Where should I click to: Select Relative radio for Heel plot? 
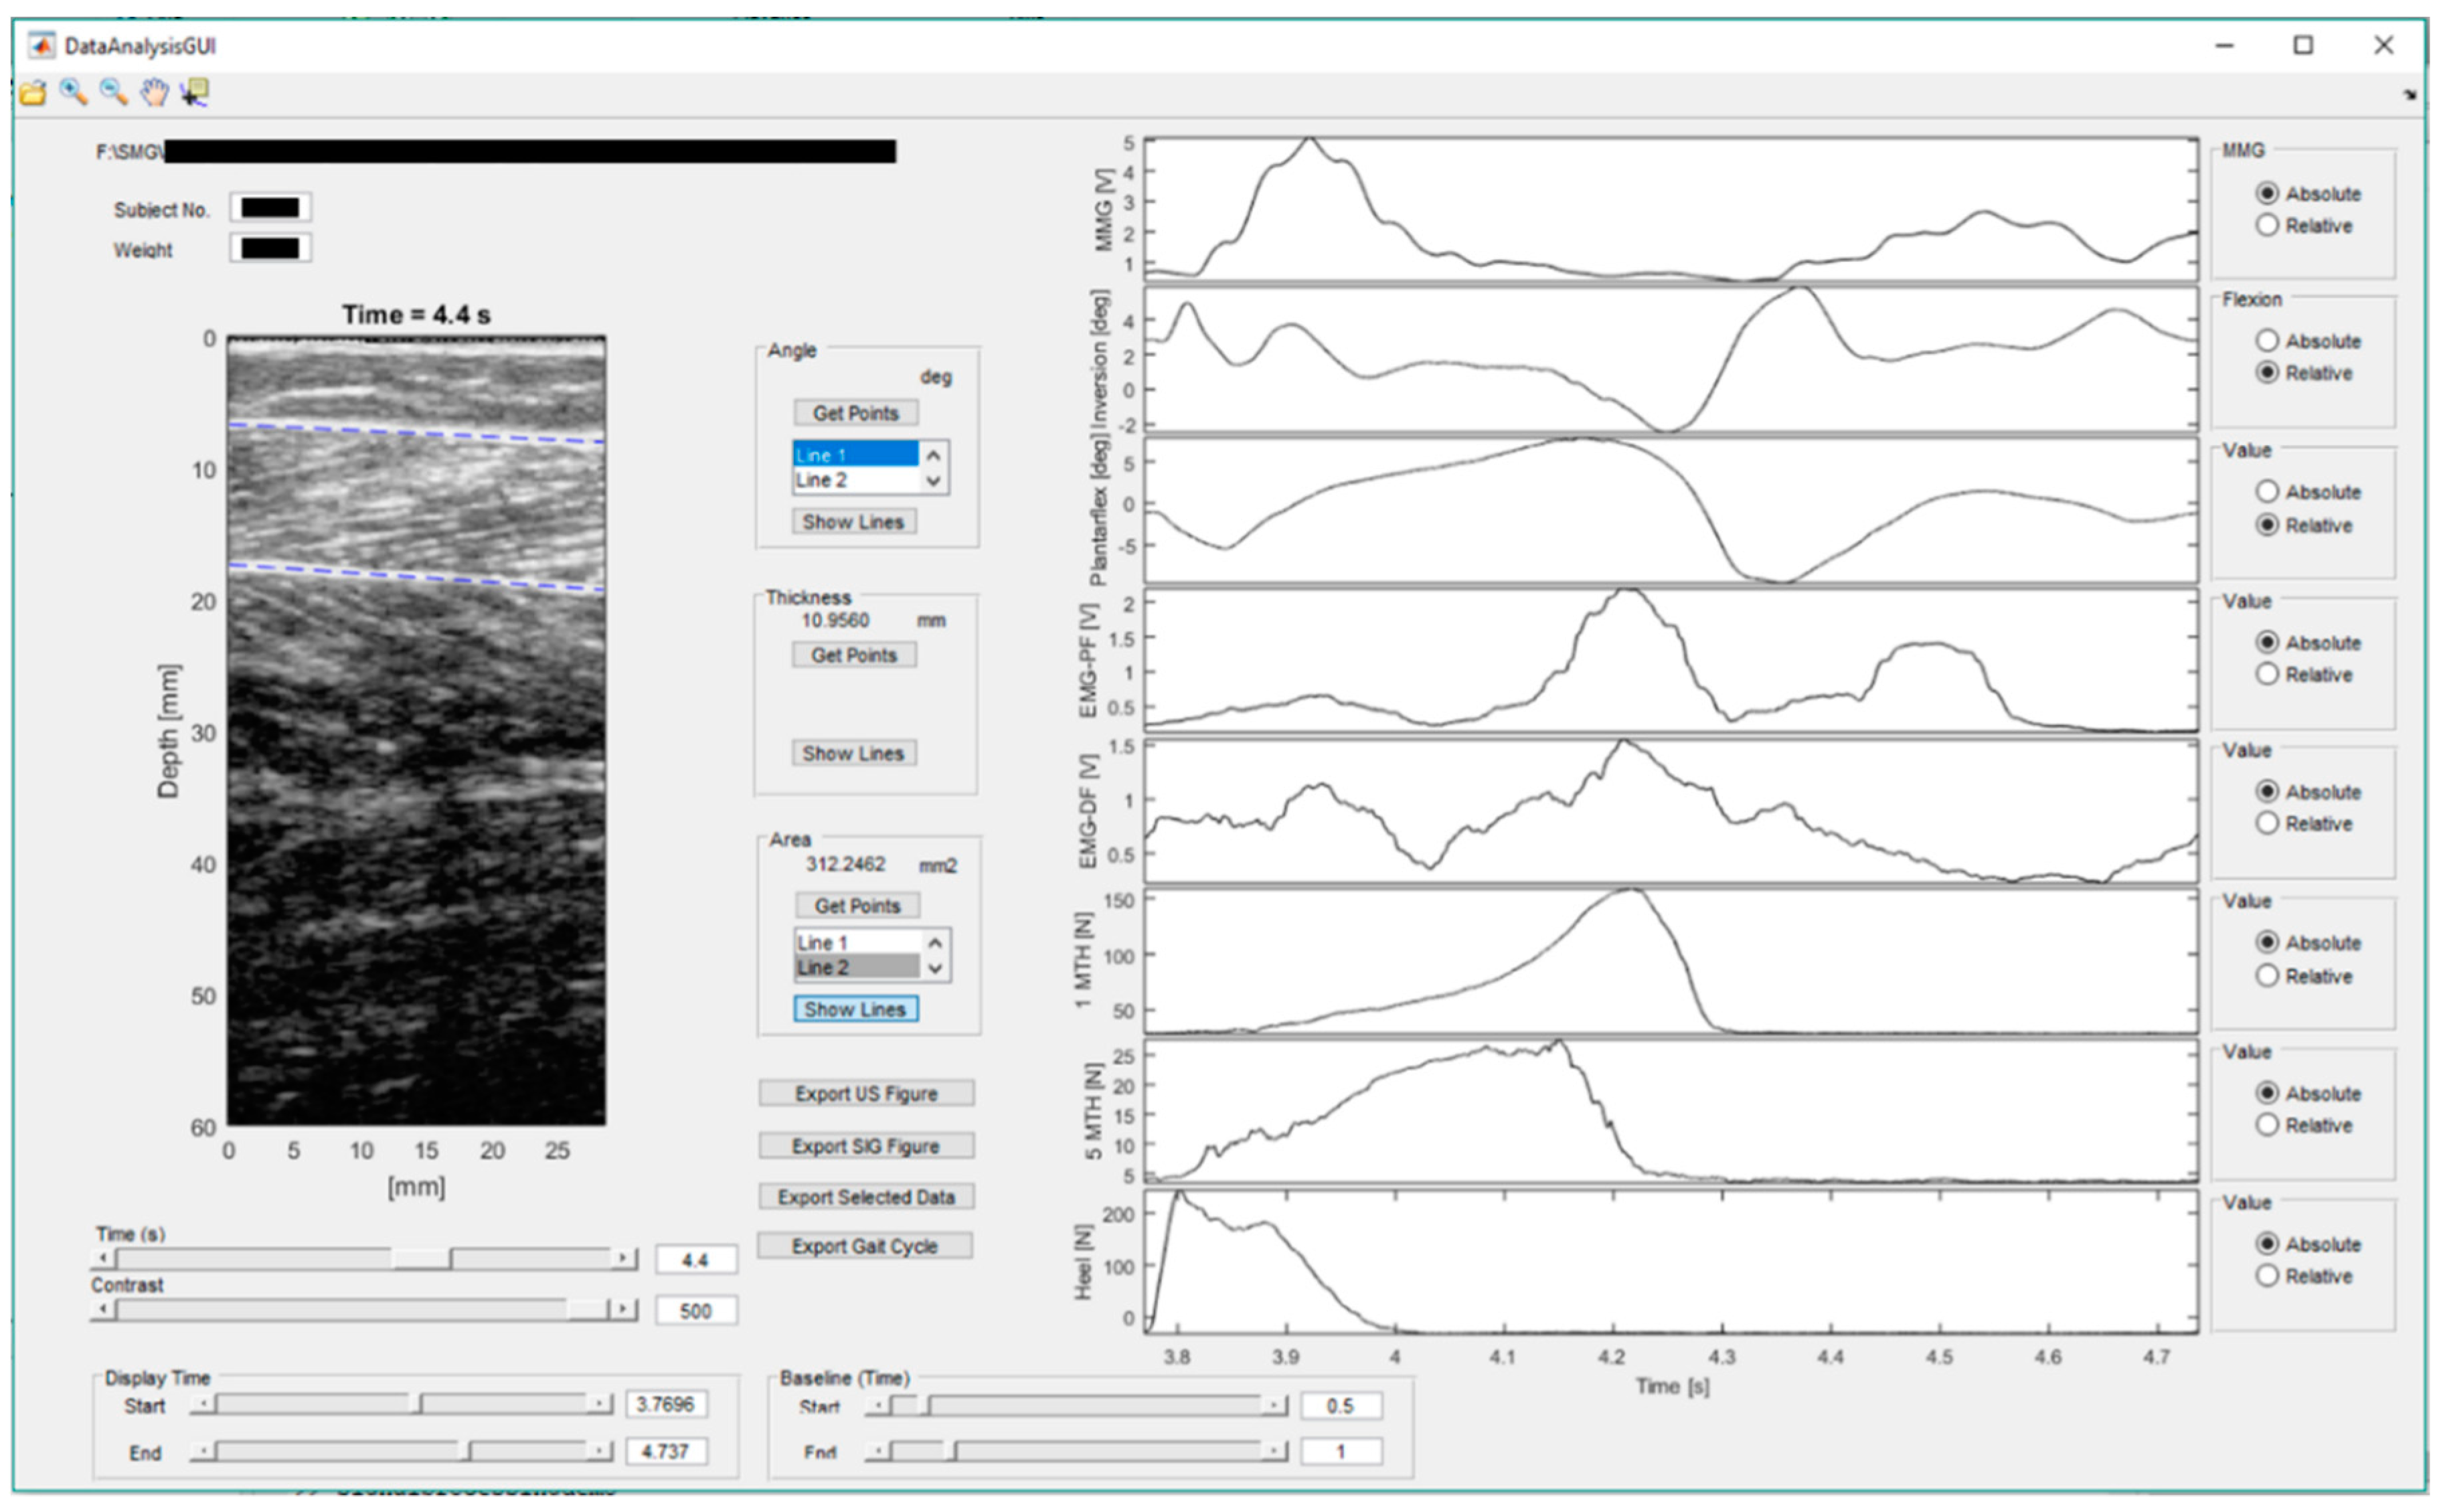pos(2267,1277)
